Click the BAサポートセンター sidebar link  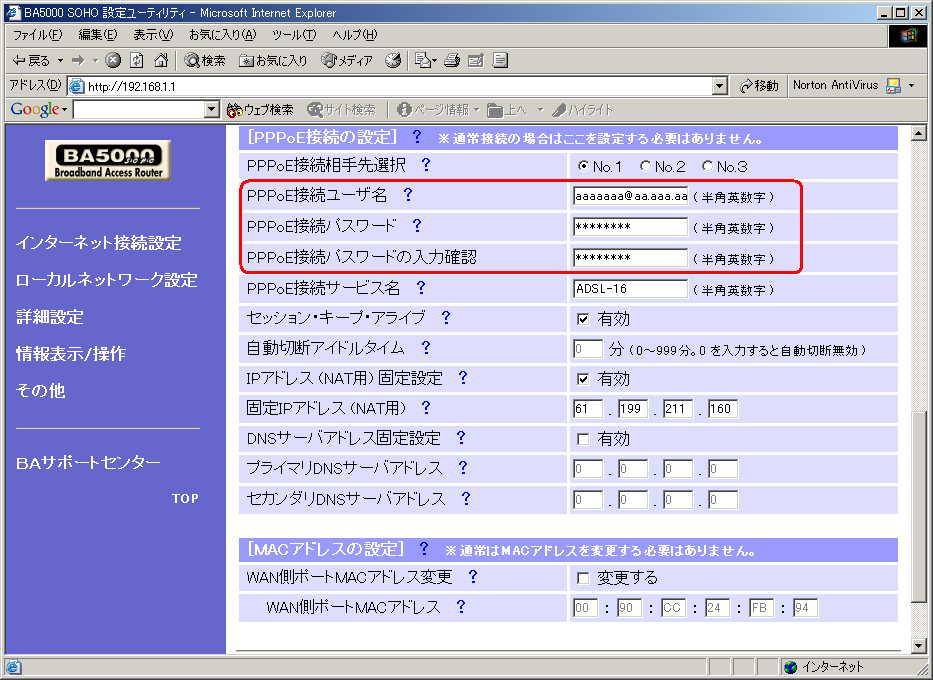pyautogui.click(x=88, y=463)
